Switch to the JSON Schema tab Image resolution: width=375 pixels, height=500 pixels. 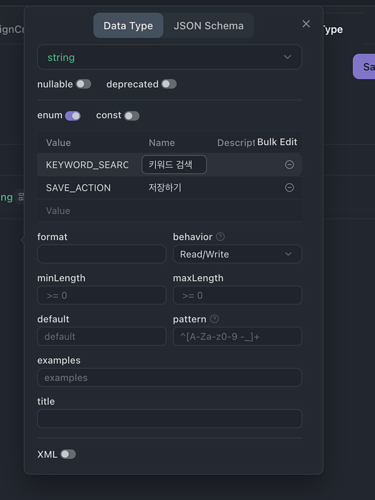208,26
